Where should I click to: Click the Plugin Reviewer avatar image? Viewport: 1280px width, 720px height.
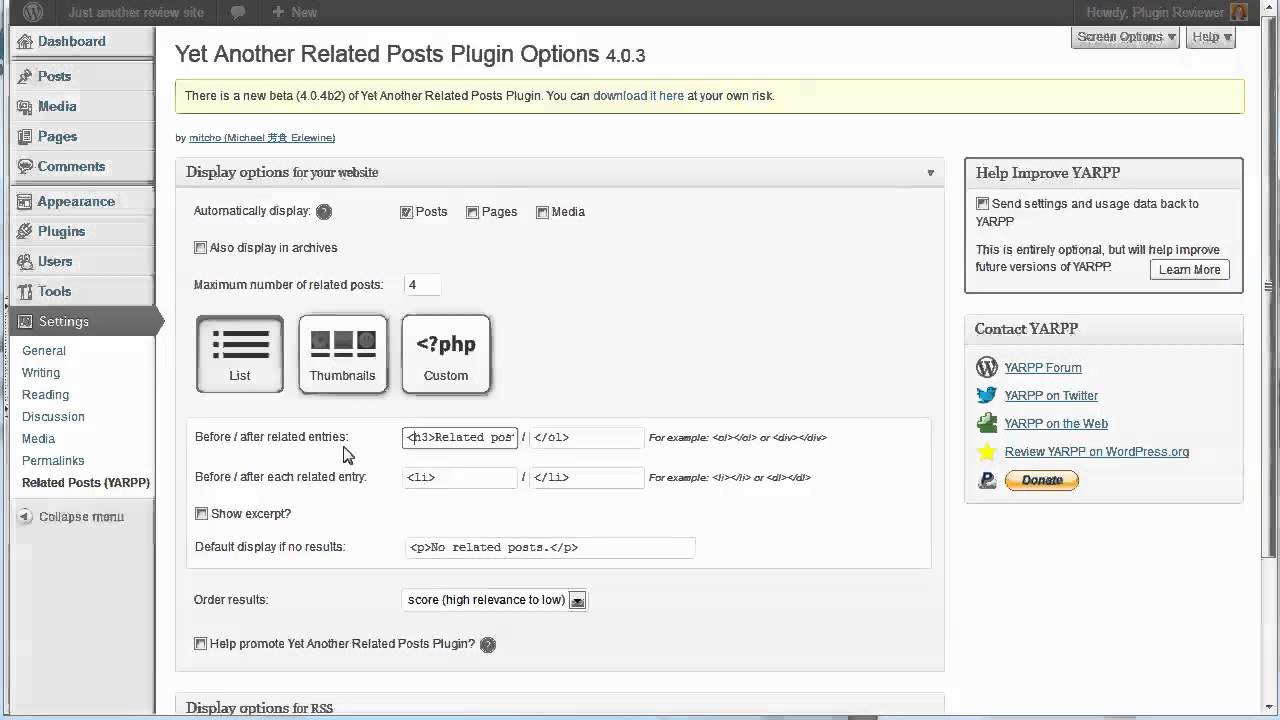click(x=1238, y=12)
